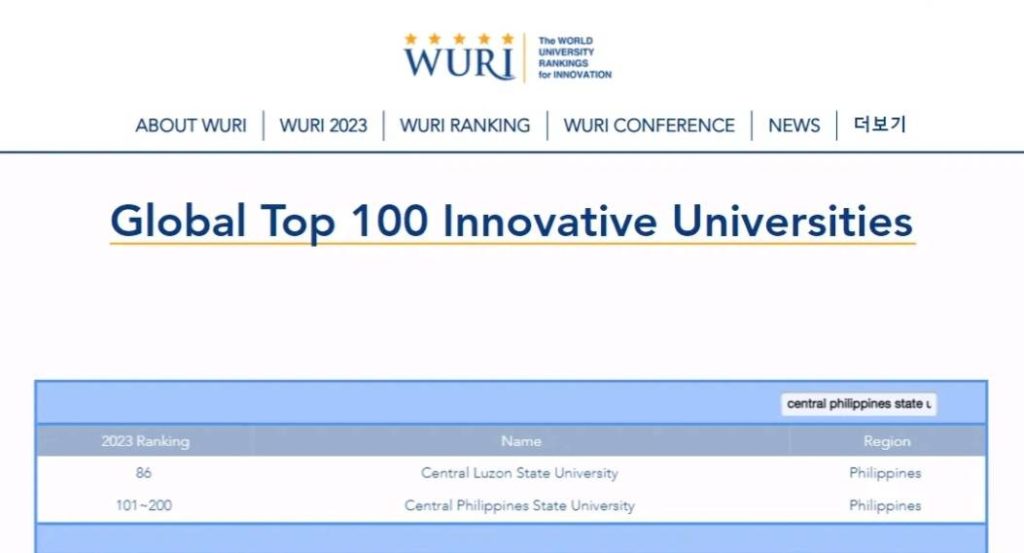The height and width of the screenshot is (553, 1024).
Task: Open the WURI 2023 menu item
Action: click(x=323, y=125)
